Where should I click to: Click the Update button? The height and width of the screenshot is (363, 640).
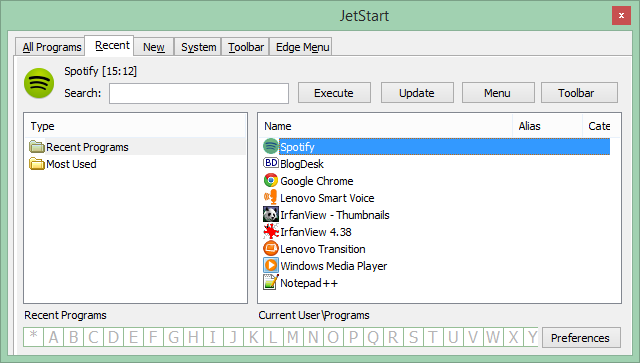(x=417, y=93)
